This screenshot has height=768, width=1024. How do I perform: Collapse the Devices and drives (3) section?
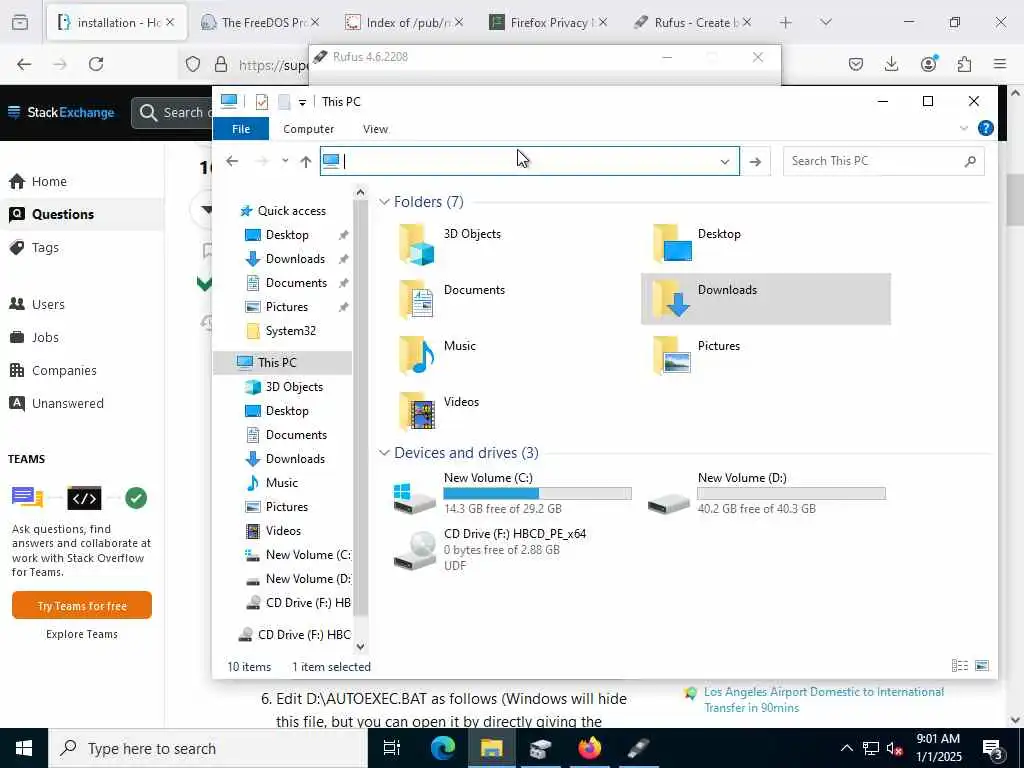coord(384,453)
